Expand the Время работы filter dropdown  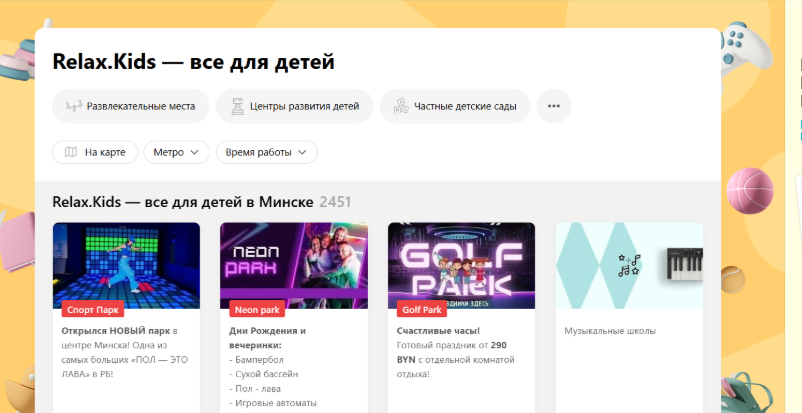(266, 152)
